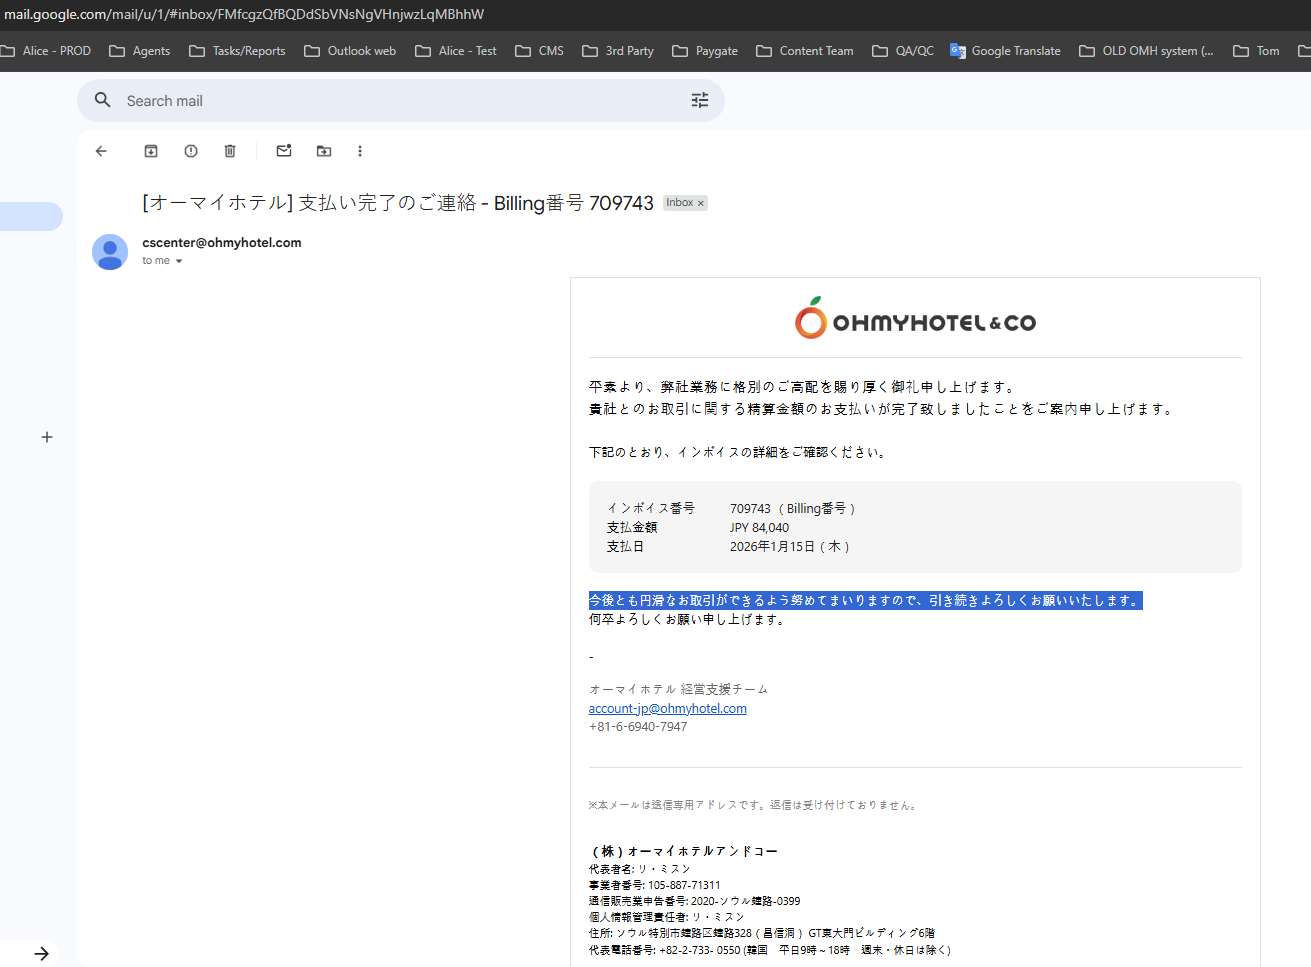
Task: Click the line starting 下記のとおり
Action: point(738,452)
